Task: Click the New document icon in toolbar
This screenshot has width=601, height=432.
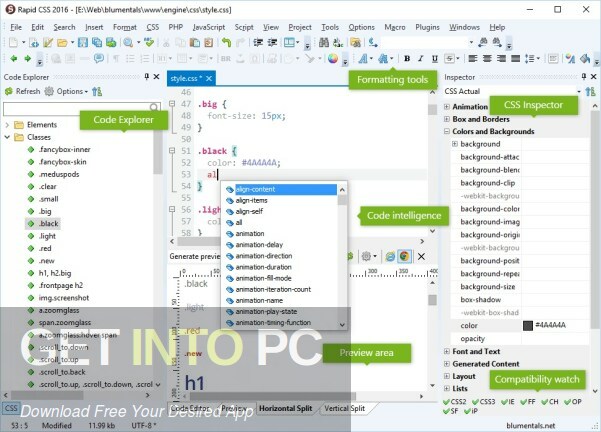Action: click(x=13, y=43)
